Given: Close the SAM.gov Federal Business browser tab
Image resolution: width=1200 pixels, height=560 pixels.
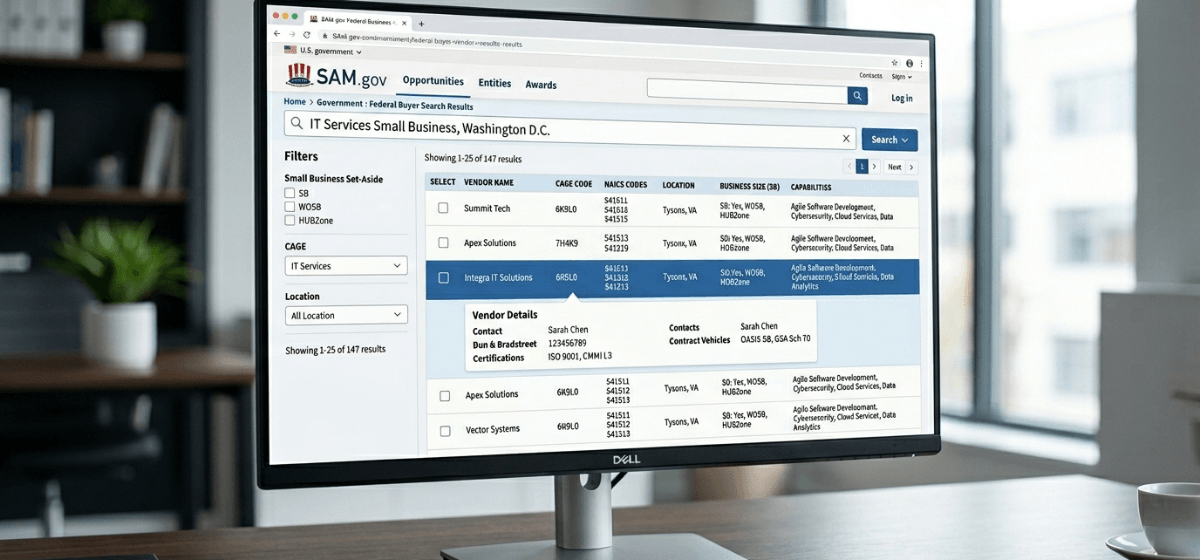Looking at the screenshot, I should pos(404,21).
